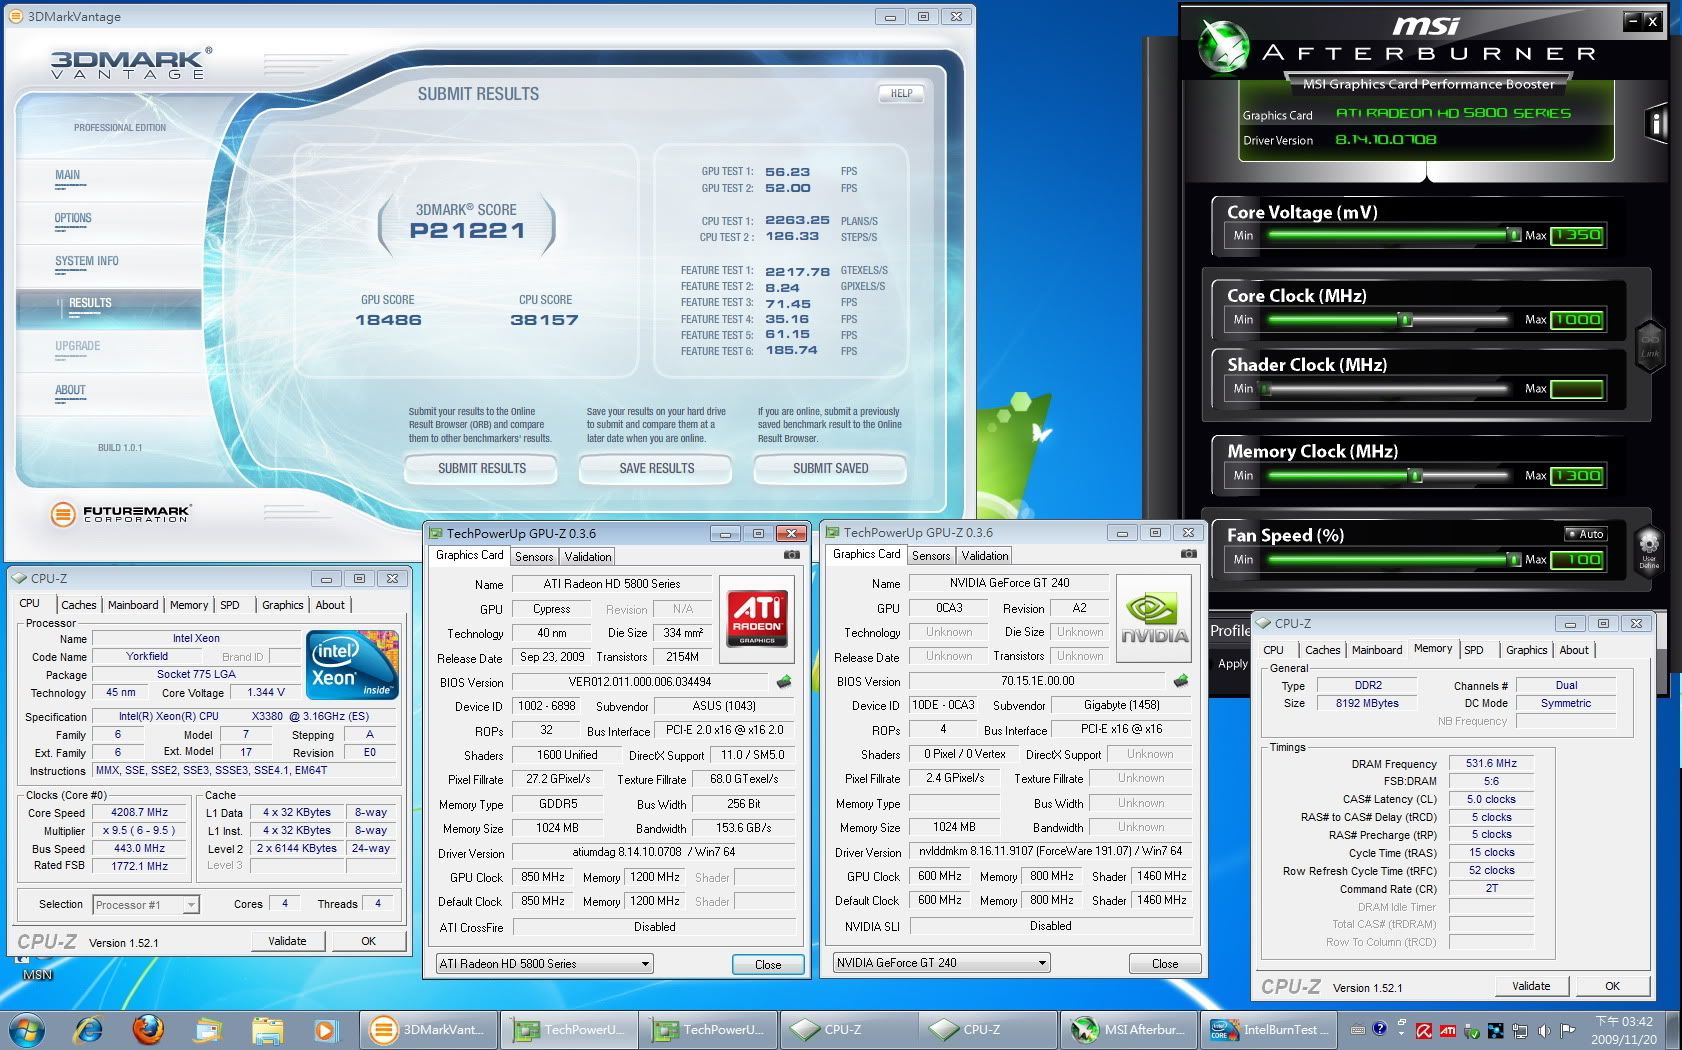The image size is (1682, 1050).
Task: Open ABOUT section in 3DMark sidebar
Action: click(x=70, y=390)
